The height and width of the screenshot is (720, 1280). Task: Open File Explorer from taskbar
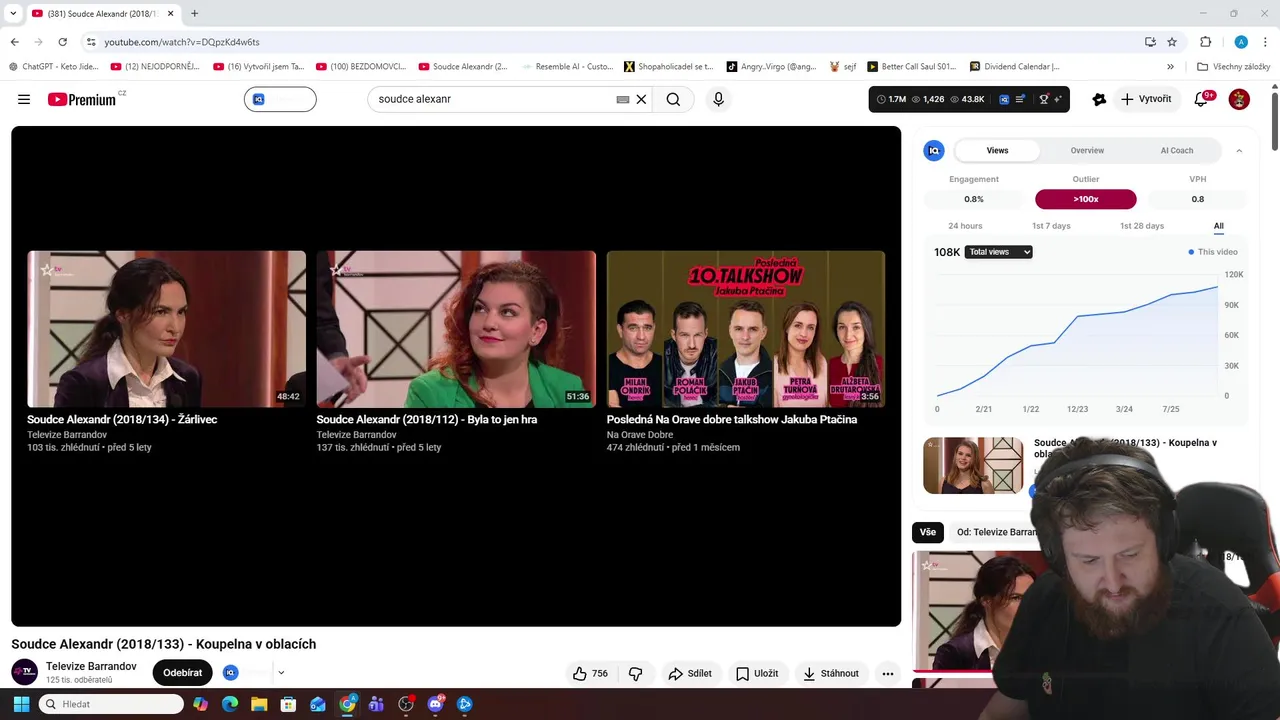click(x=259, y=704)
